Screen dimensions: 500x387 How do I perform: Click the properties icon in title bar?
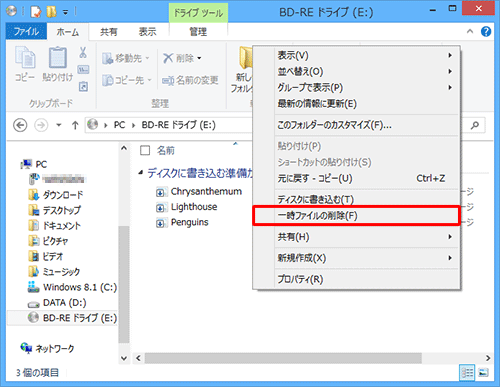coord(36,12)
